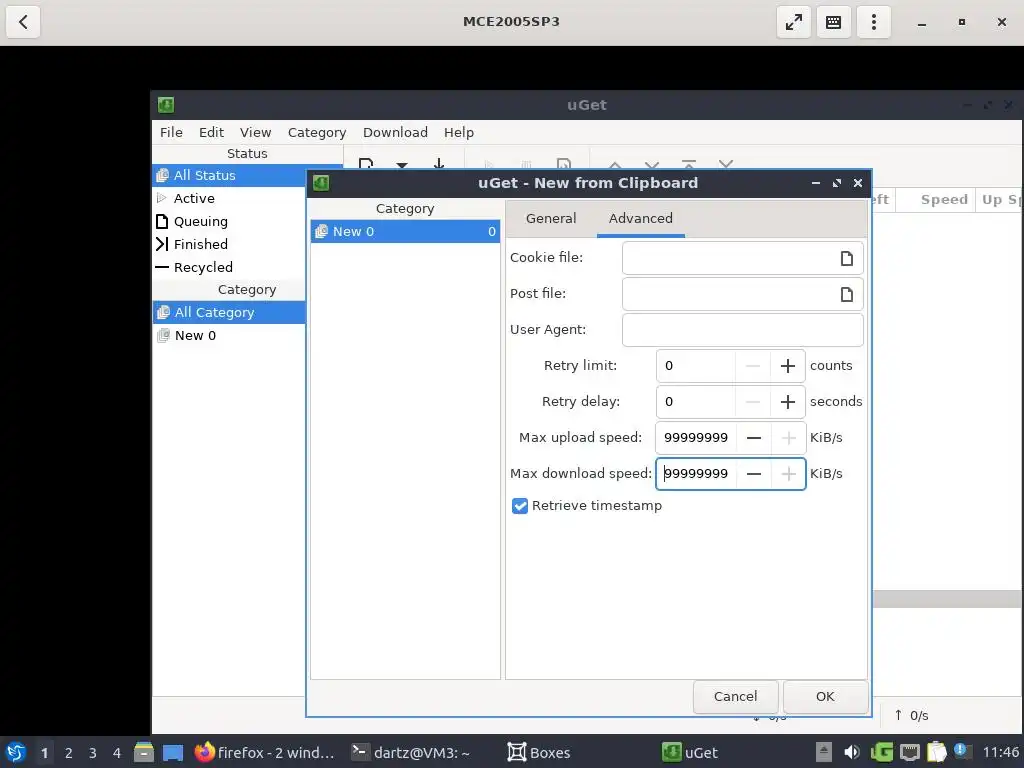
Task: Click the removable media tray icon
Action: pyautogui.click(x=824, y=752)
